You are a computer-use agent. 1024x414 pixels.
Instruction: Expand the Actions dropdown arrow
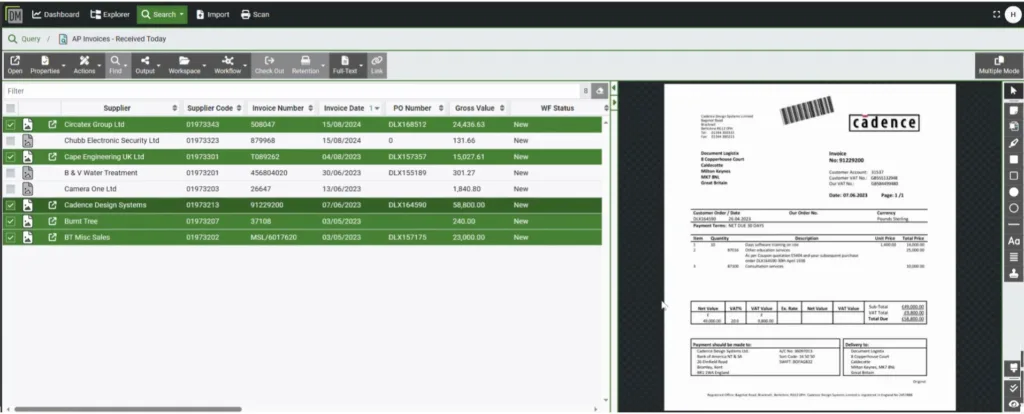(99, 66)
